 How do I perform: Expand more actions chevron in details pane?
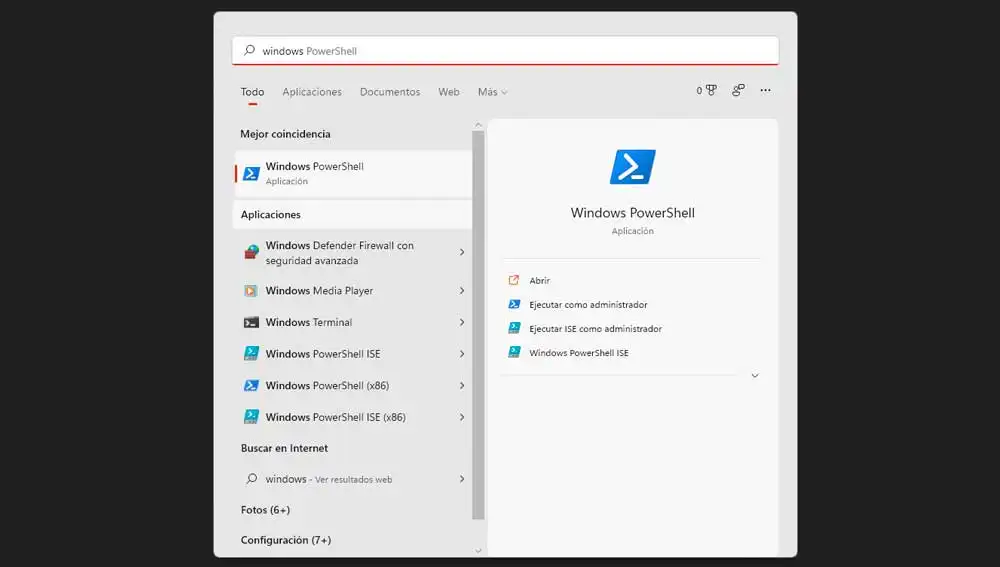coord(755,376)
